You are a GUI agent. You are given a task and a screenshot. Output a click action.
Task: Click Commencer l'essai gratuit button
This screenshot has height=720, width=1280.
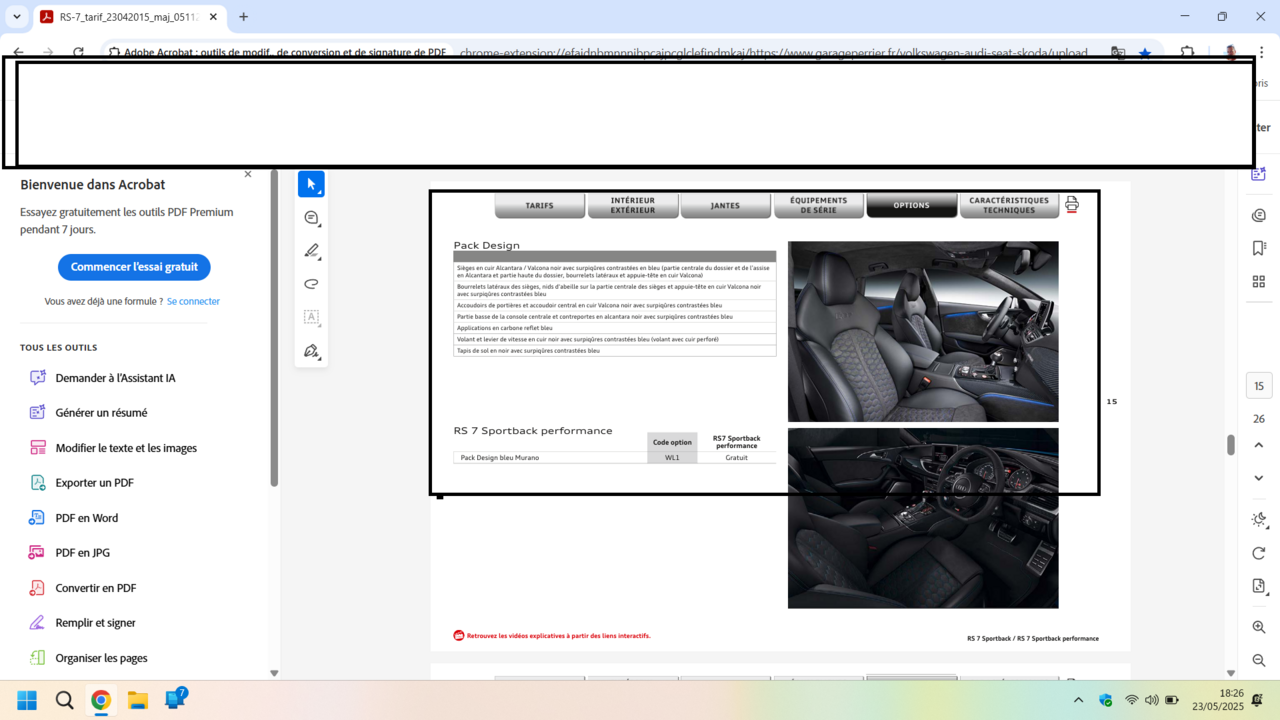pyautogui.click(x=134, y=267)
